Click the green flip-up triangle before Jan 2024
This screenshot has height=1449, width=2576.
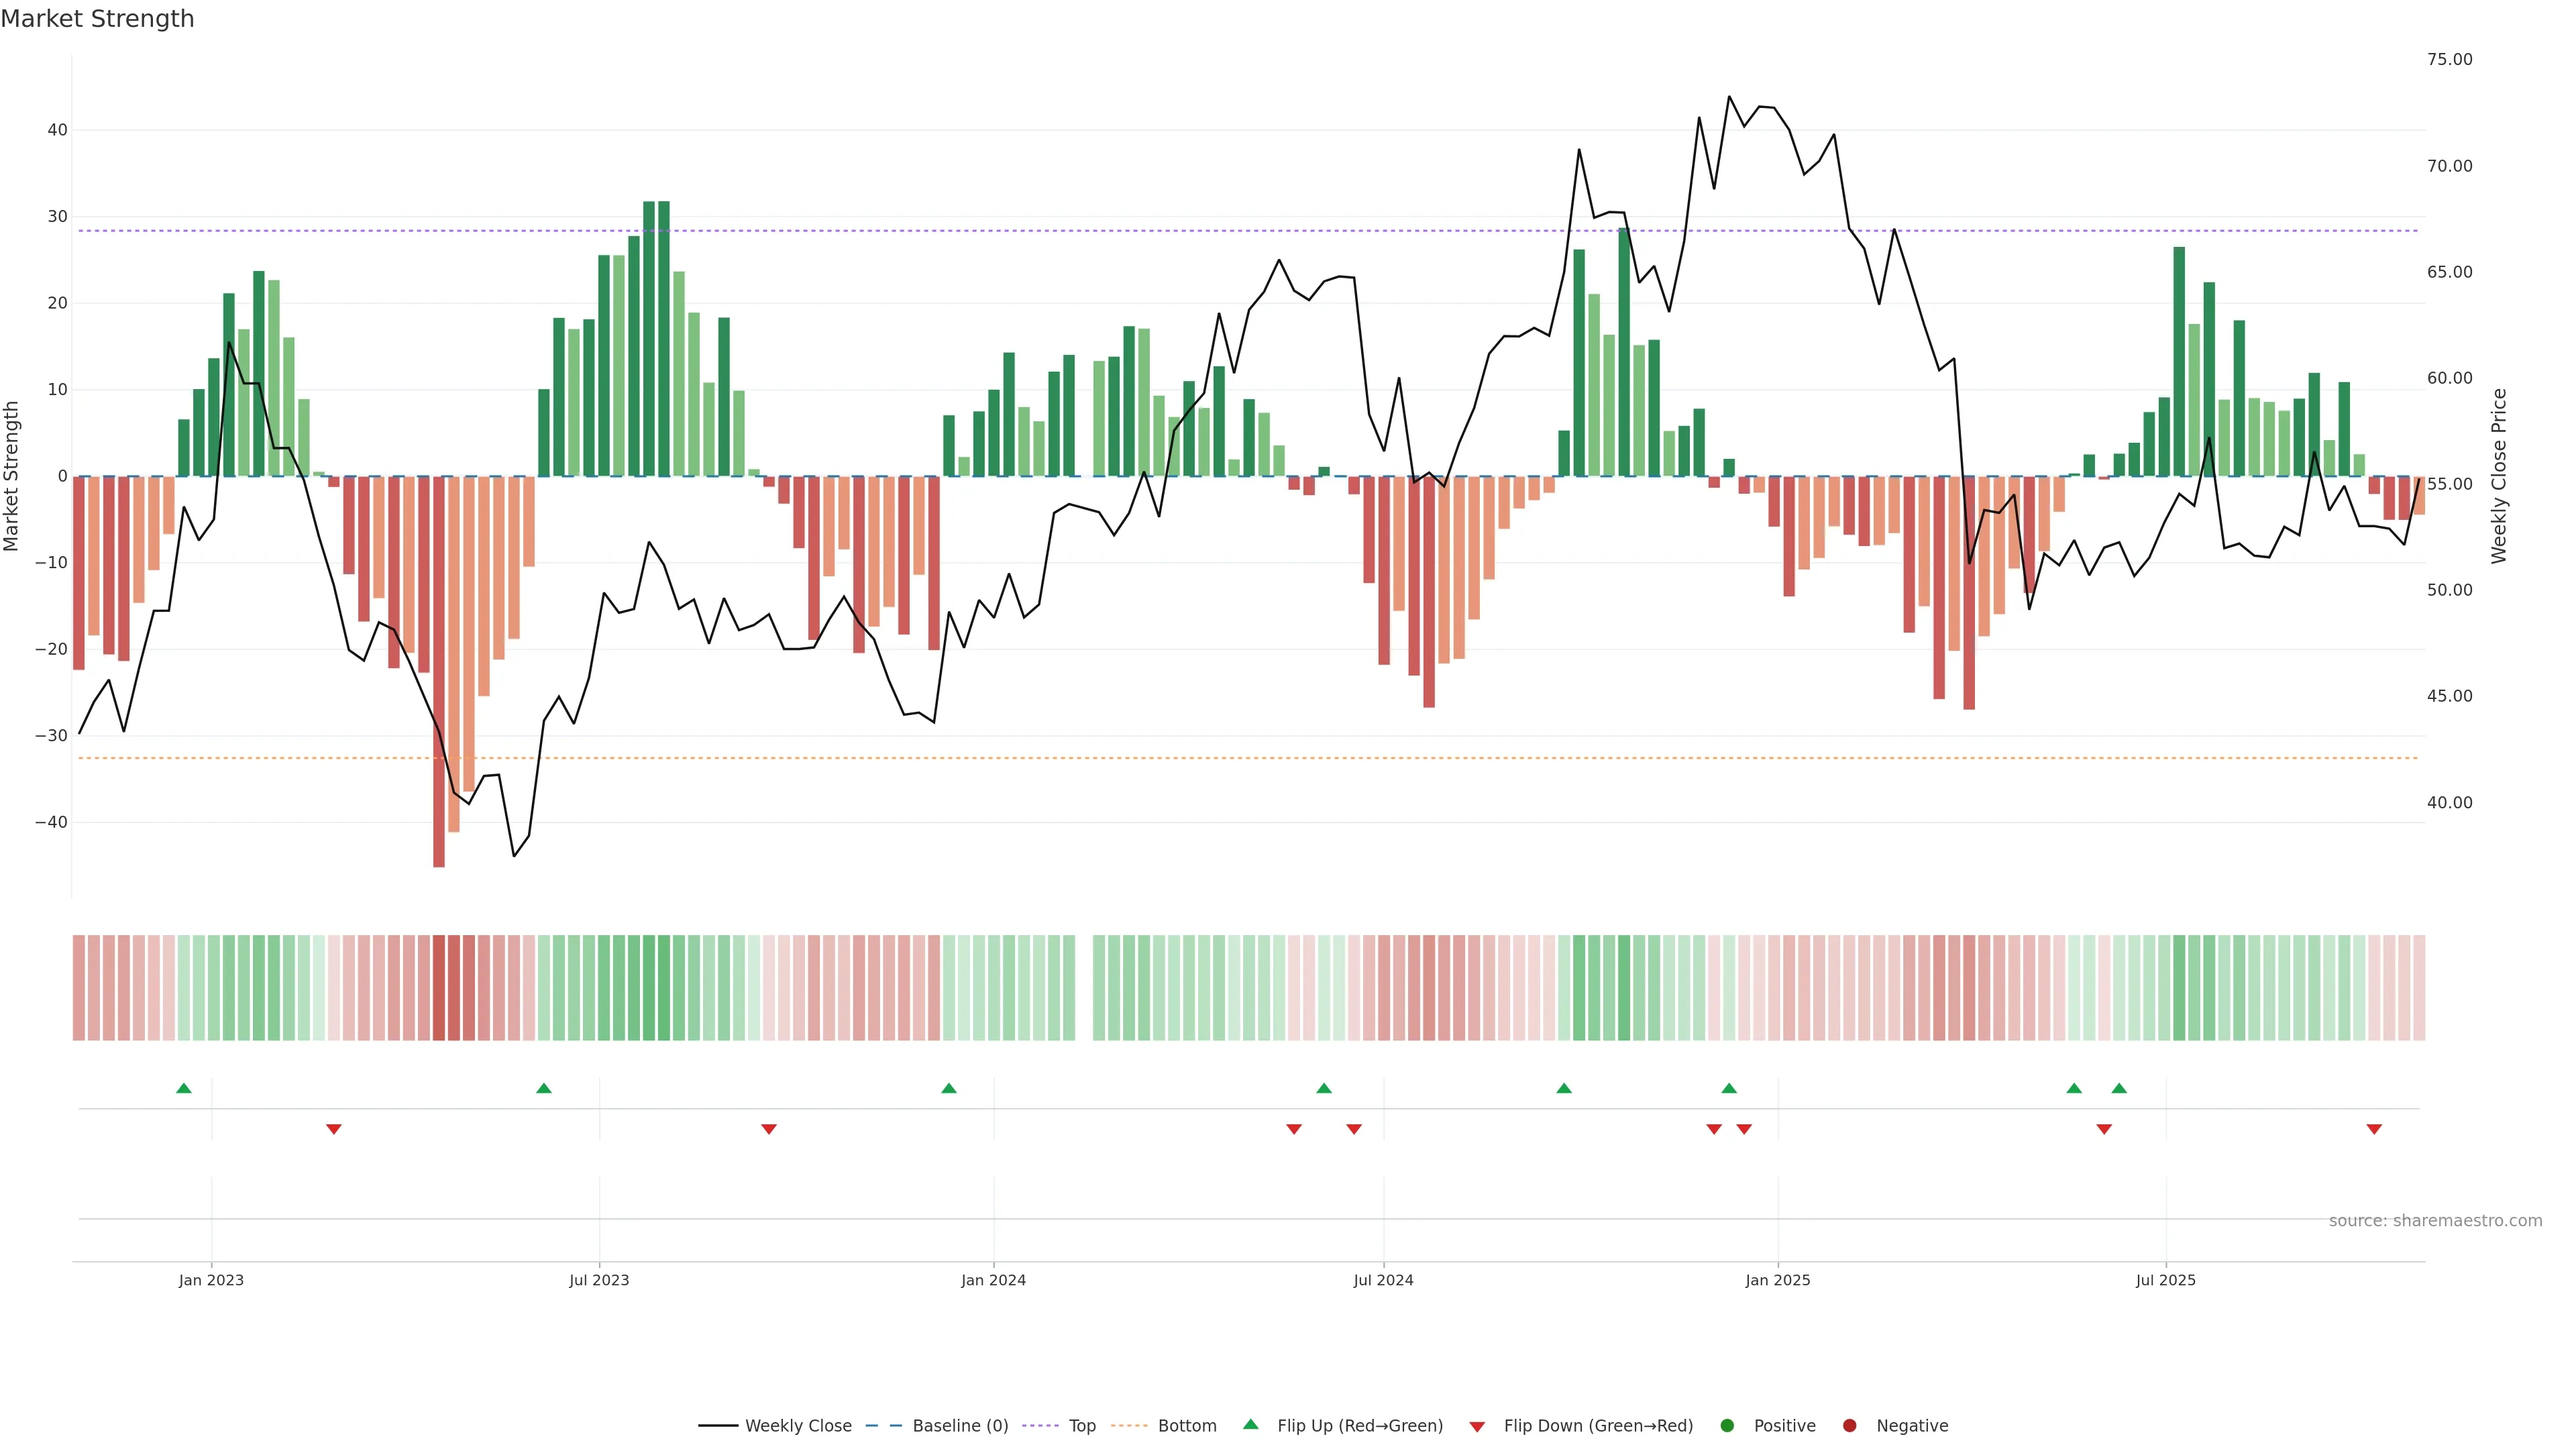(x=949, y=1088)
